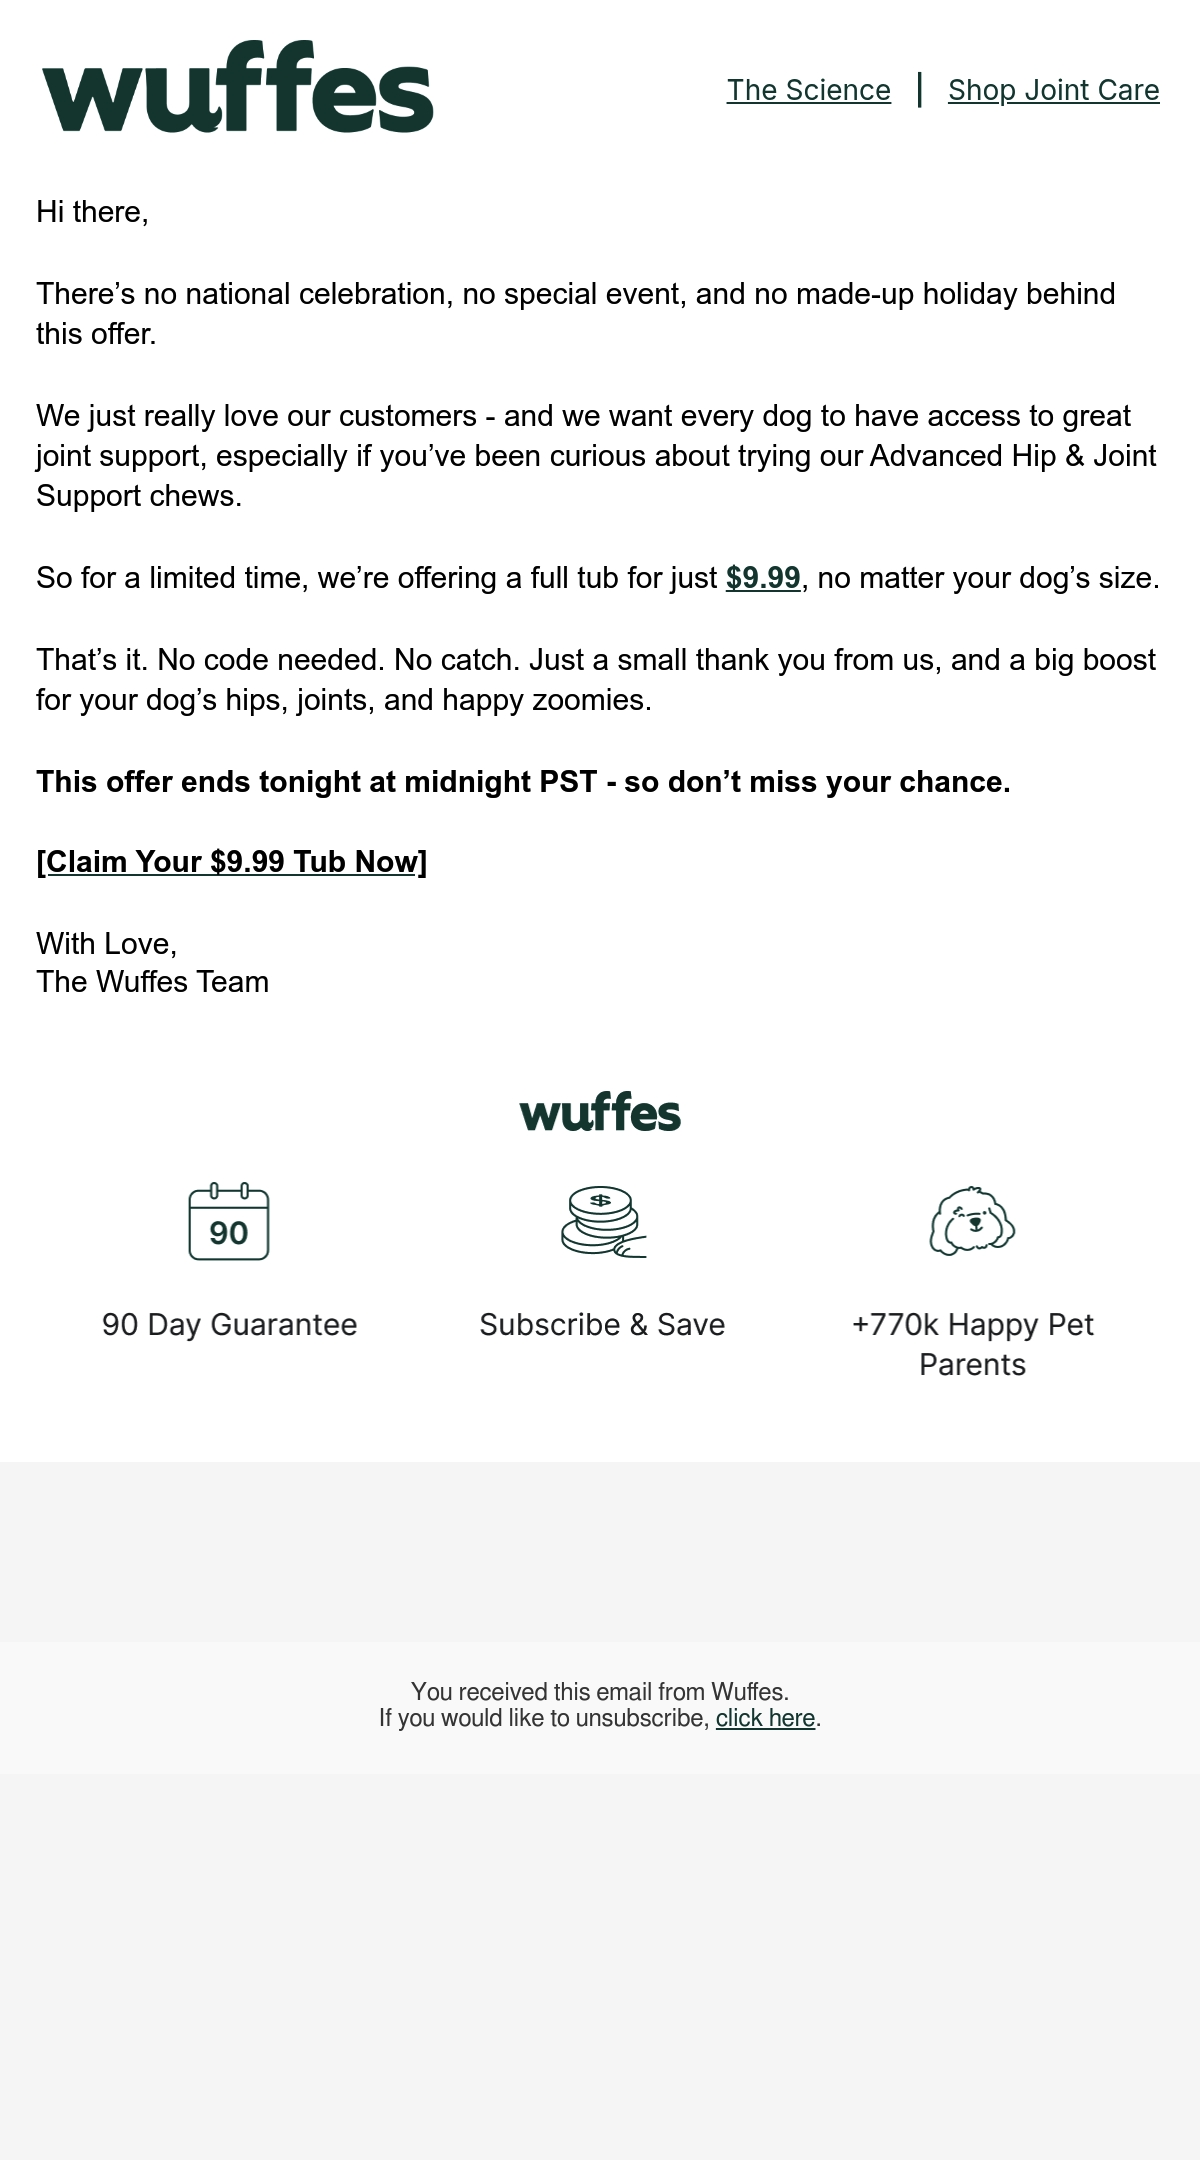
Task: Select the +770k Happy Pet Parents label
Action: pyautogui.click(x=972, y=1345)
